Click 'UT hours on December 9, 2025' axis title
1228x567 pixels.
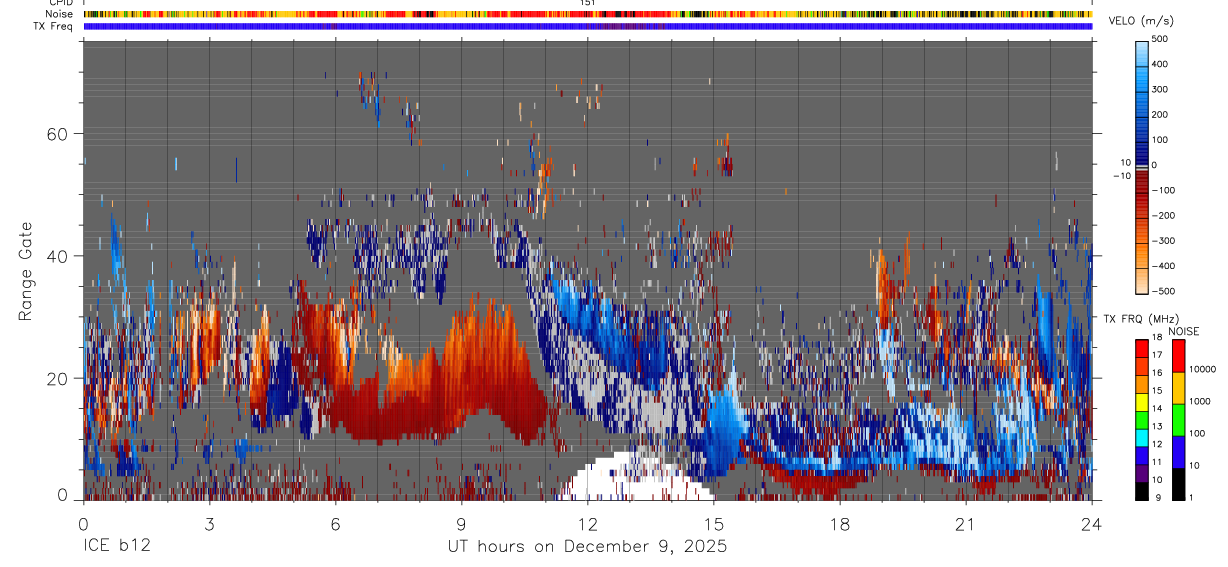[587, 547]
